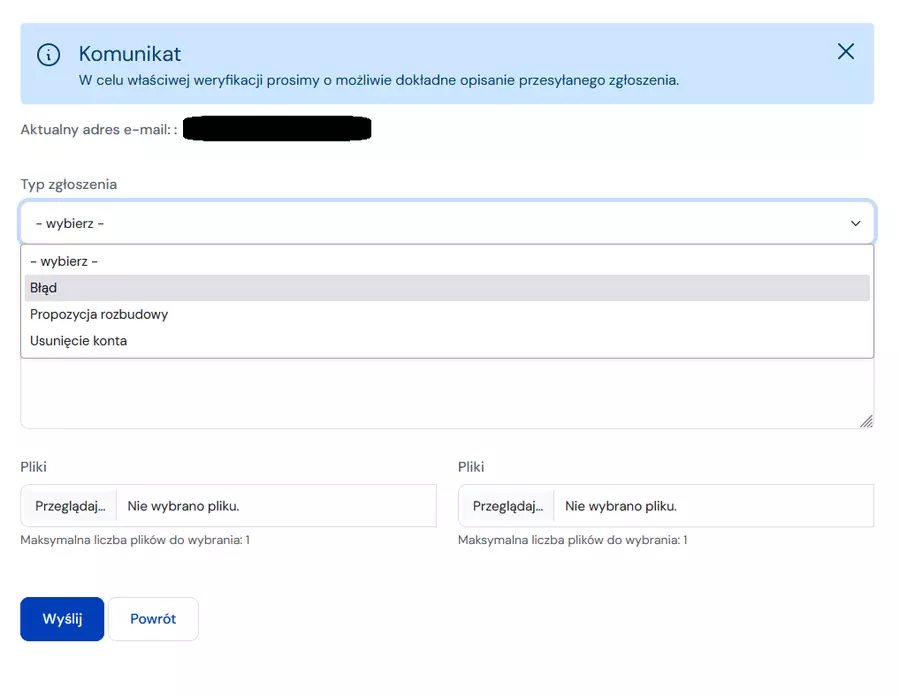Submit the form with Wyślij
This screenshot has width=900, height=696.
coord(62,619)
